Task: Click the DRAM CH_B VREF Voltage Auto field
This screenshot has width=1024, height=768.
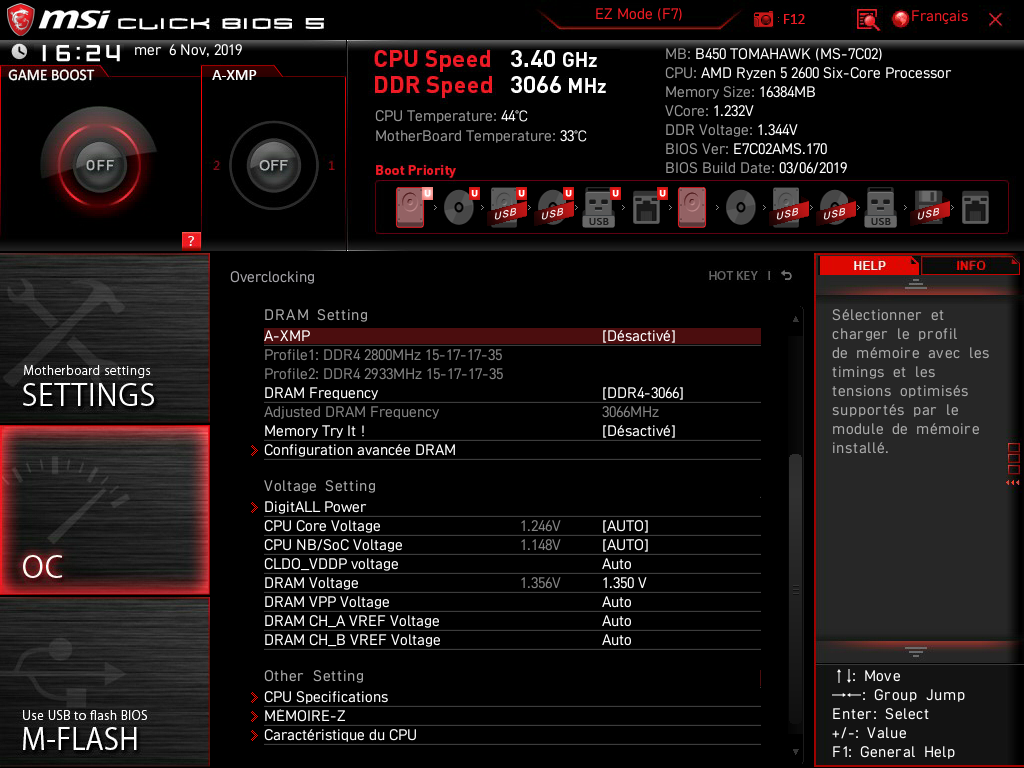Action: click(616, 640)
